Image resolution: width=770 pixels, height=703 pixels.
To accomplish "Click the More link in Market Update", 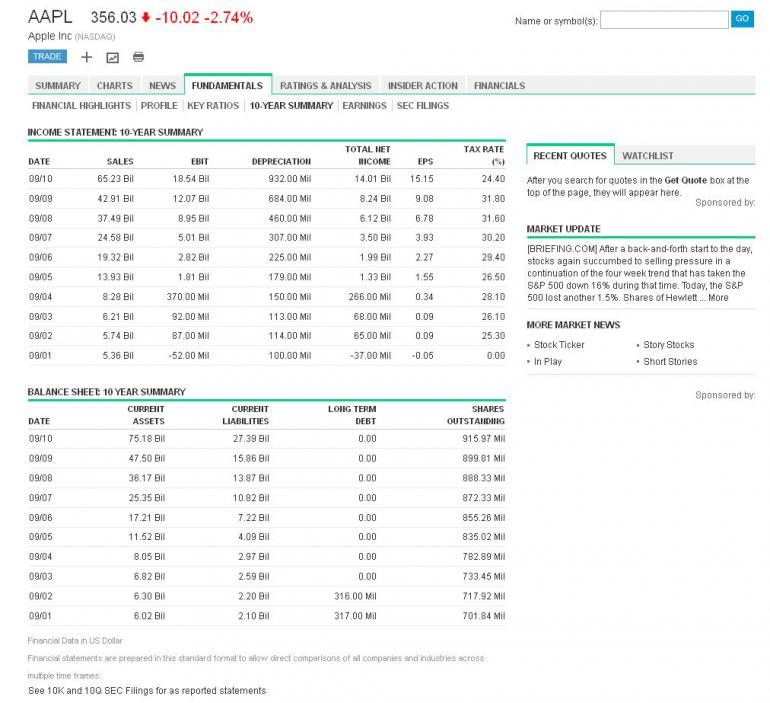I will (x=718, y=297).
